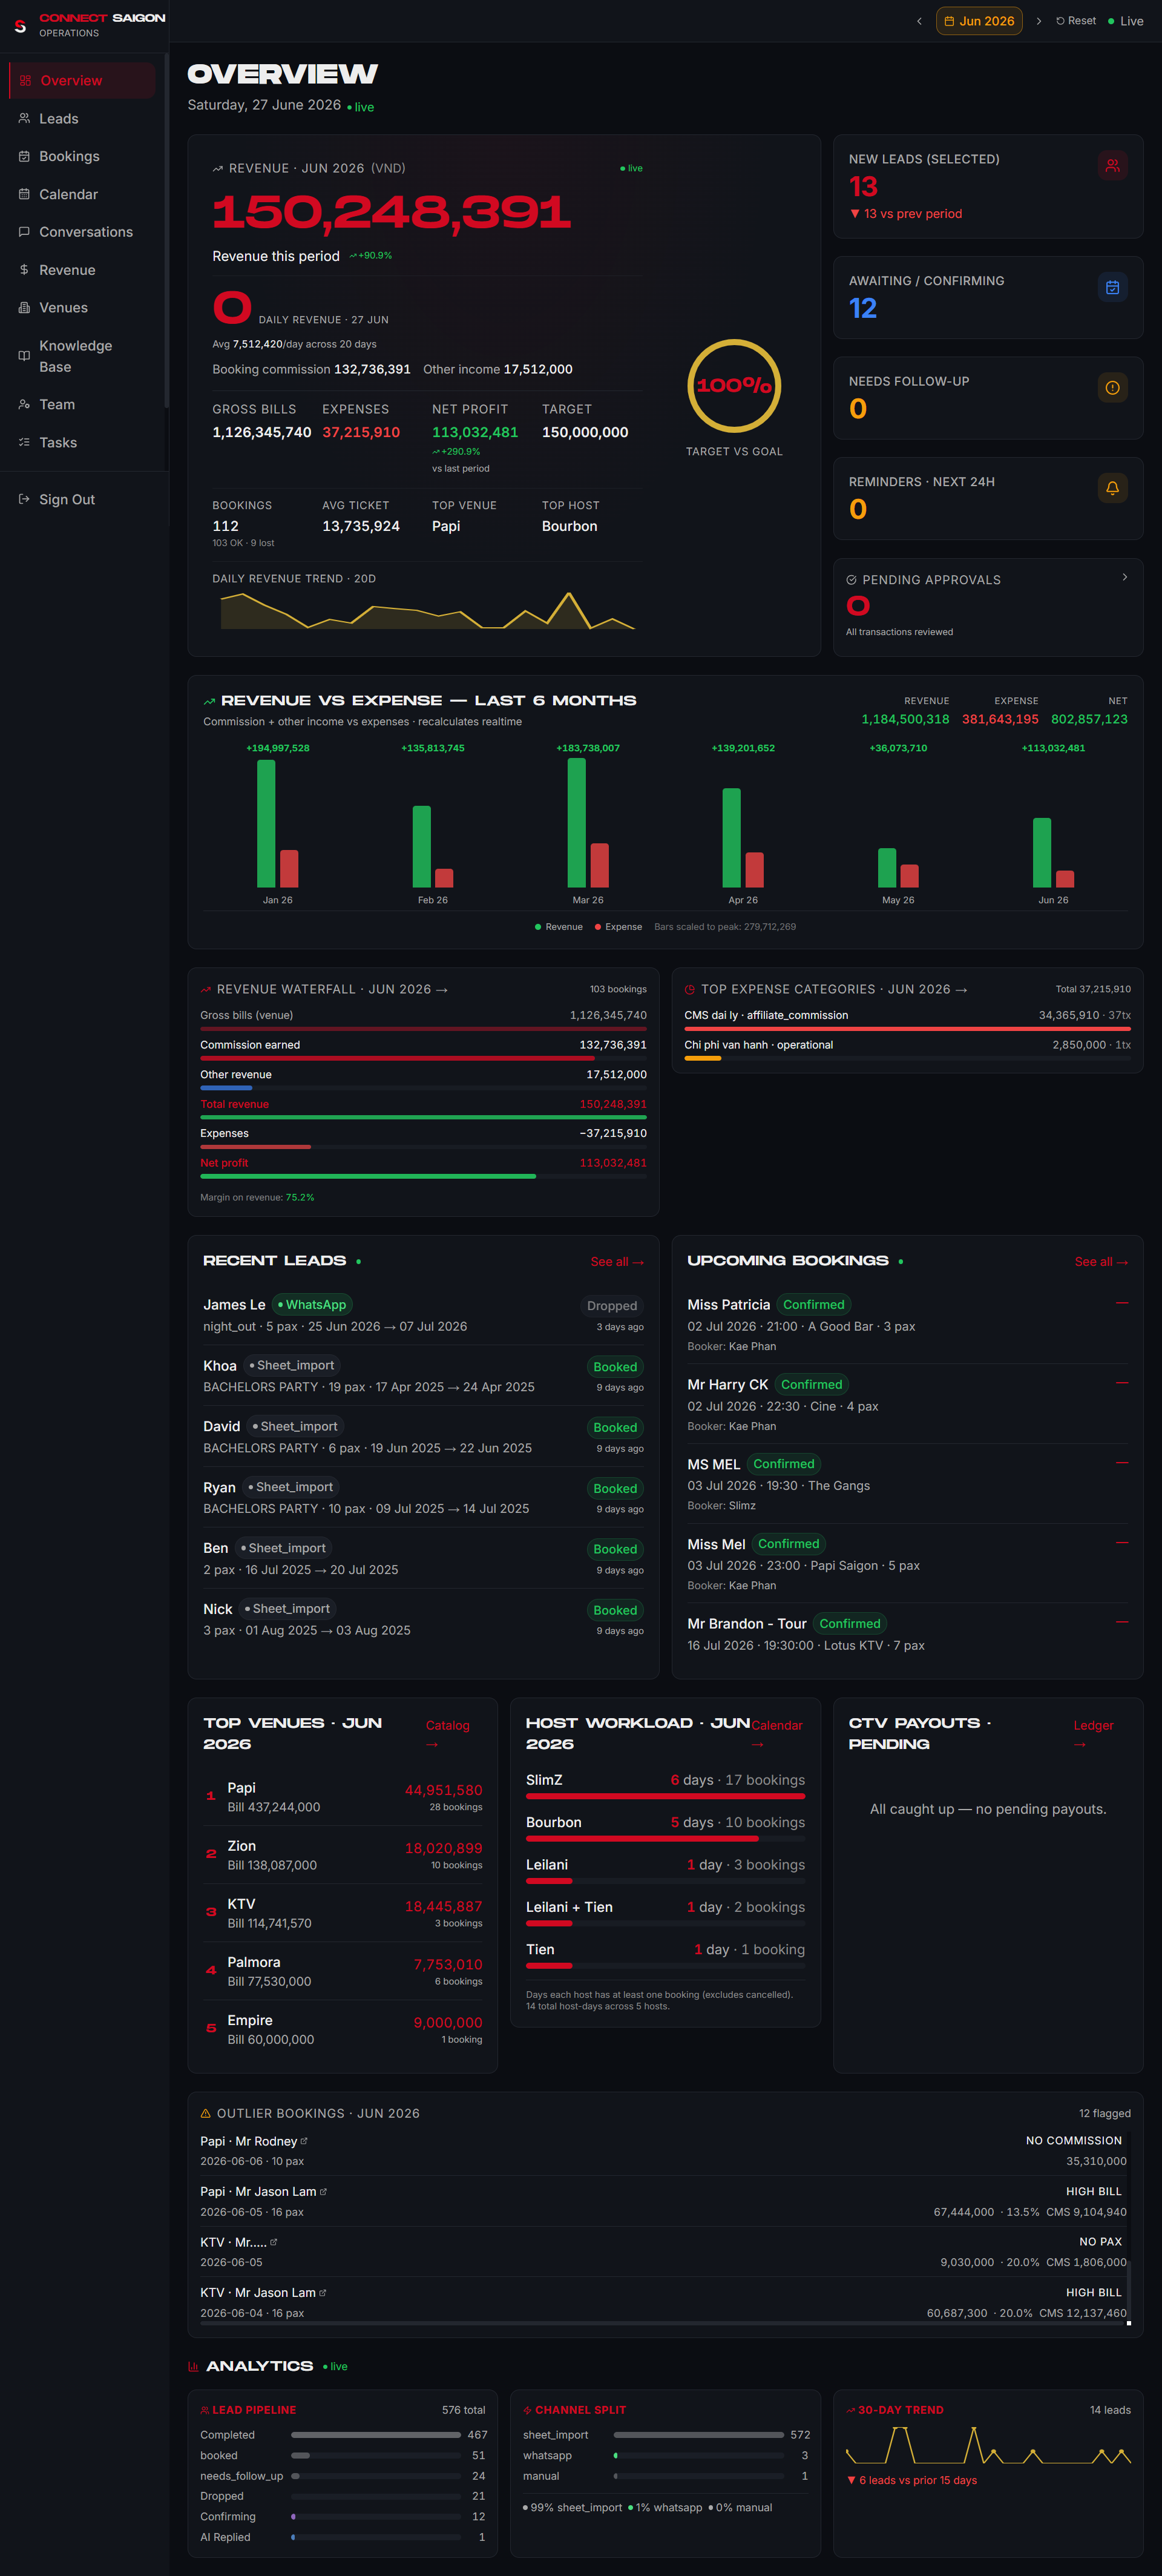The height and width of the screenshot is (2576, 1162).
Task: Go to next month chevron
Action: [x=1039, y=21]
